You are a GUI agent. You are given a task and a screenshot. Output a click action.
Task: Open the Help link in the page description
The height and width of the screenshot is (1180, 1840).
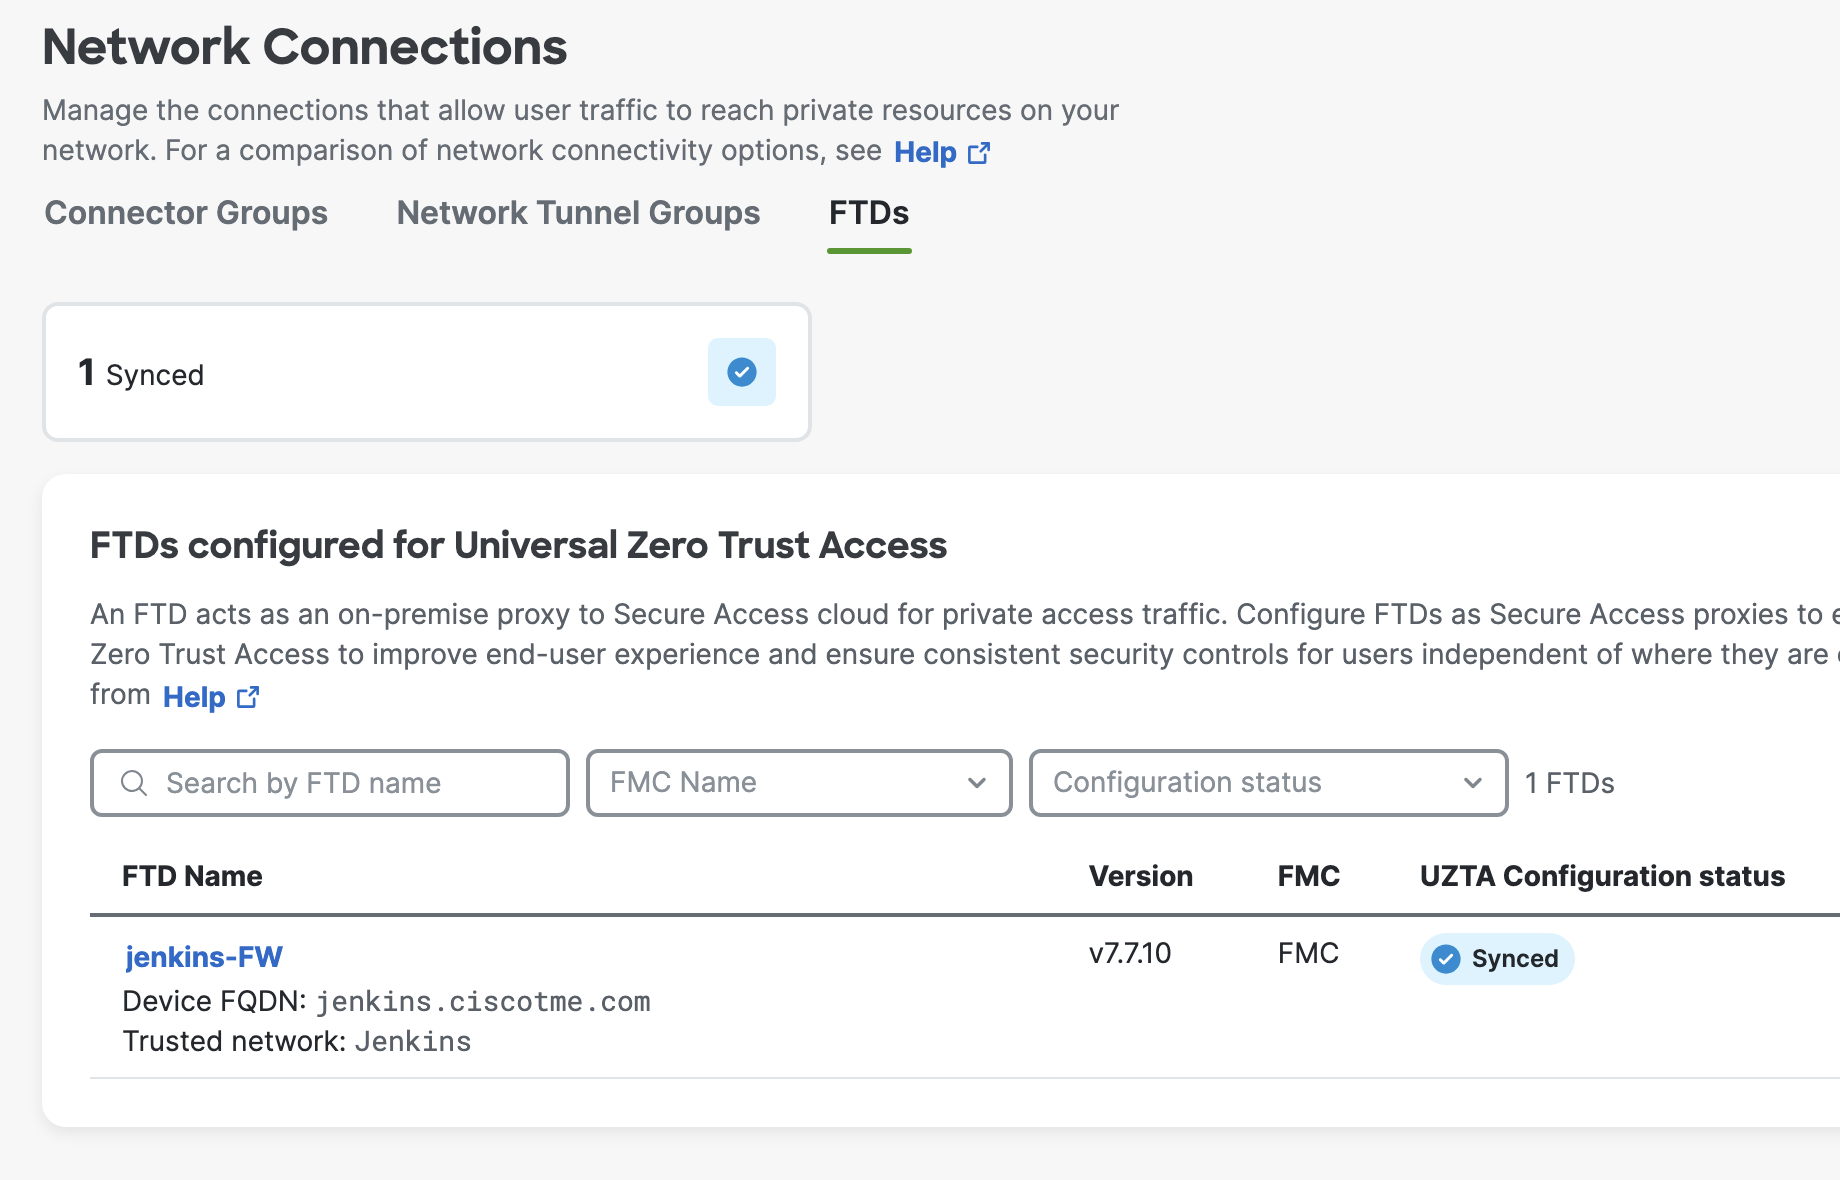(925, 152)
